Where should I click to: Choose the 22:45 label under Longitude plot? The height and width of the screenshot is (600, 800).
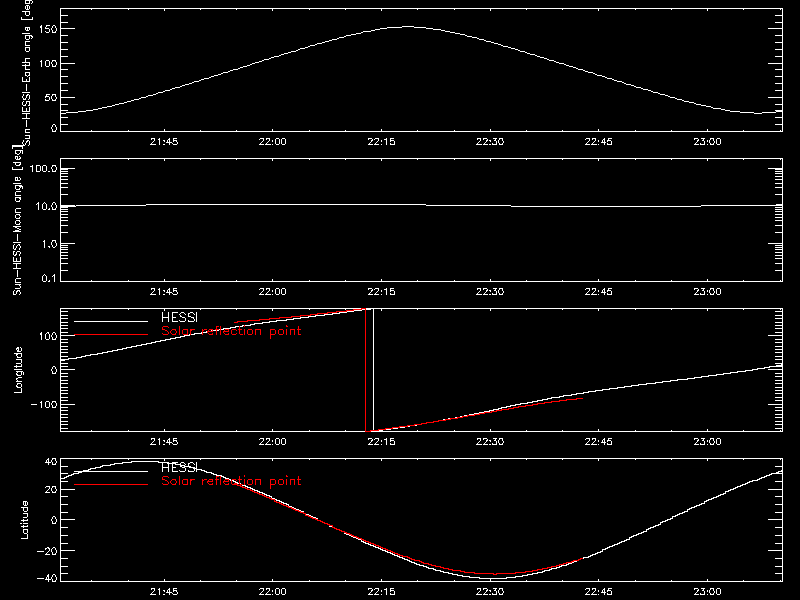pos(598,442)
